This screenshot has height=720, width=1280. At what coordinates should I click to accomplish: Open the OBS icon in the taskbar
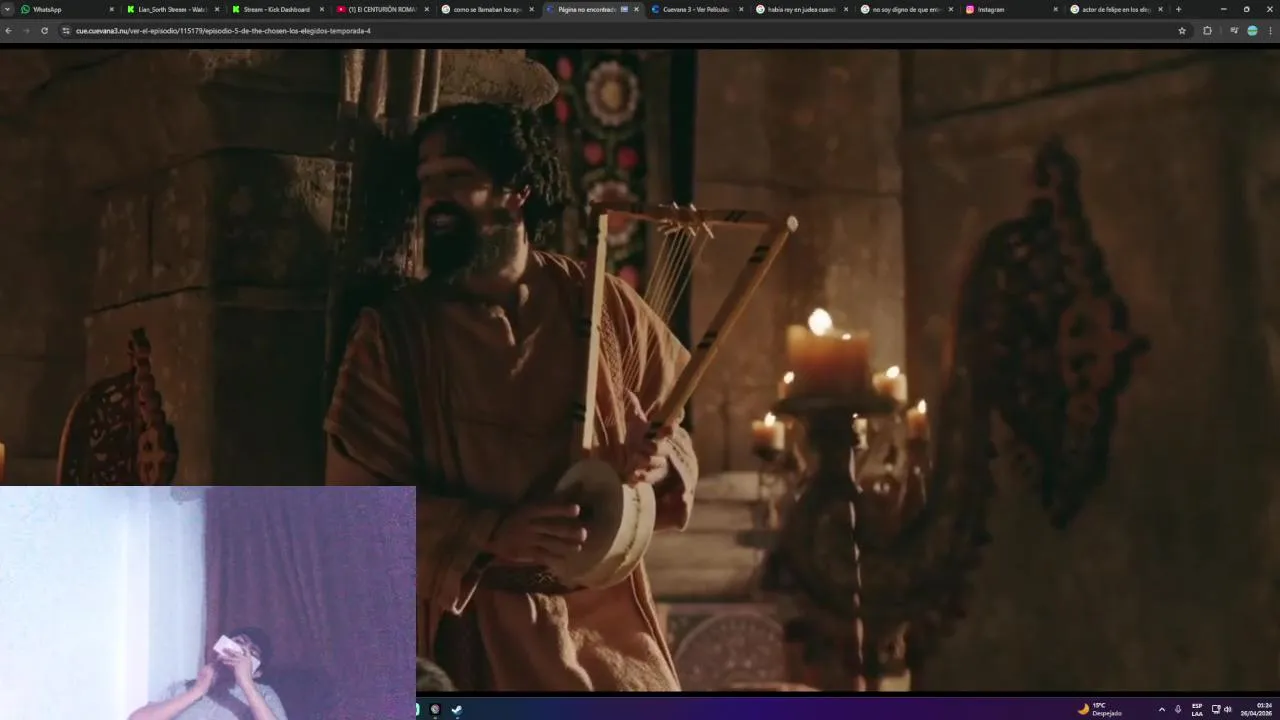coord(435,709)
